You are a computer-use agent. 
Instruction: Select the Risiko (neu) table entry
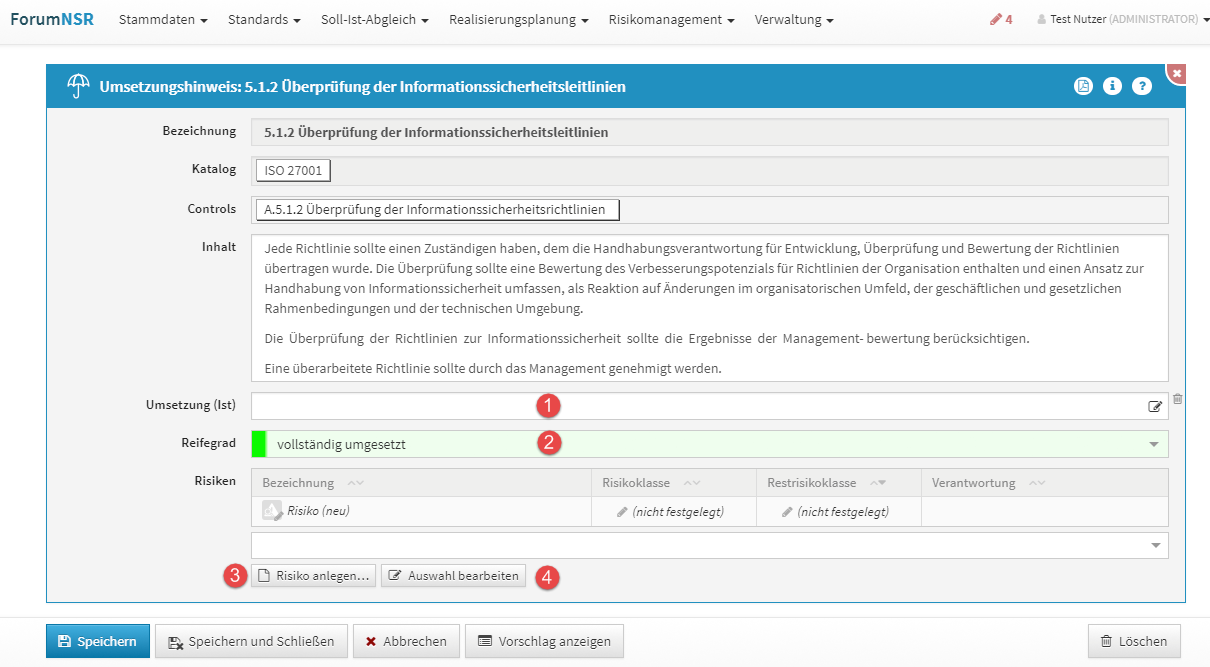(319, 510)
